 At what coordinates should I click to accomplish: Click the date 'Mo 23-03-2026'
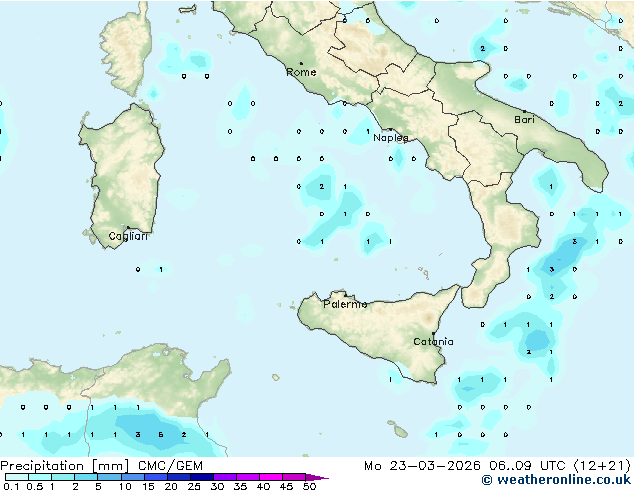point(422,466)
